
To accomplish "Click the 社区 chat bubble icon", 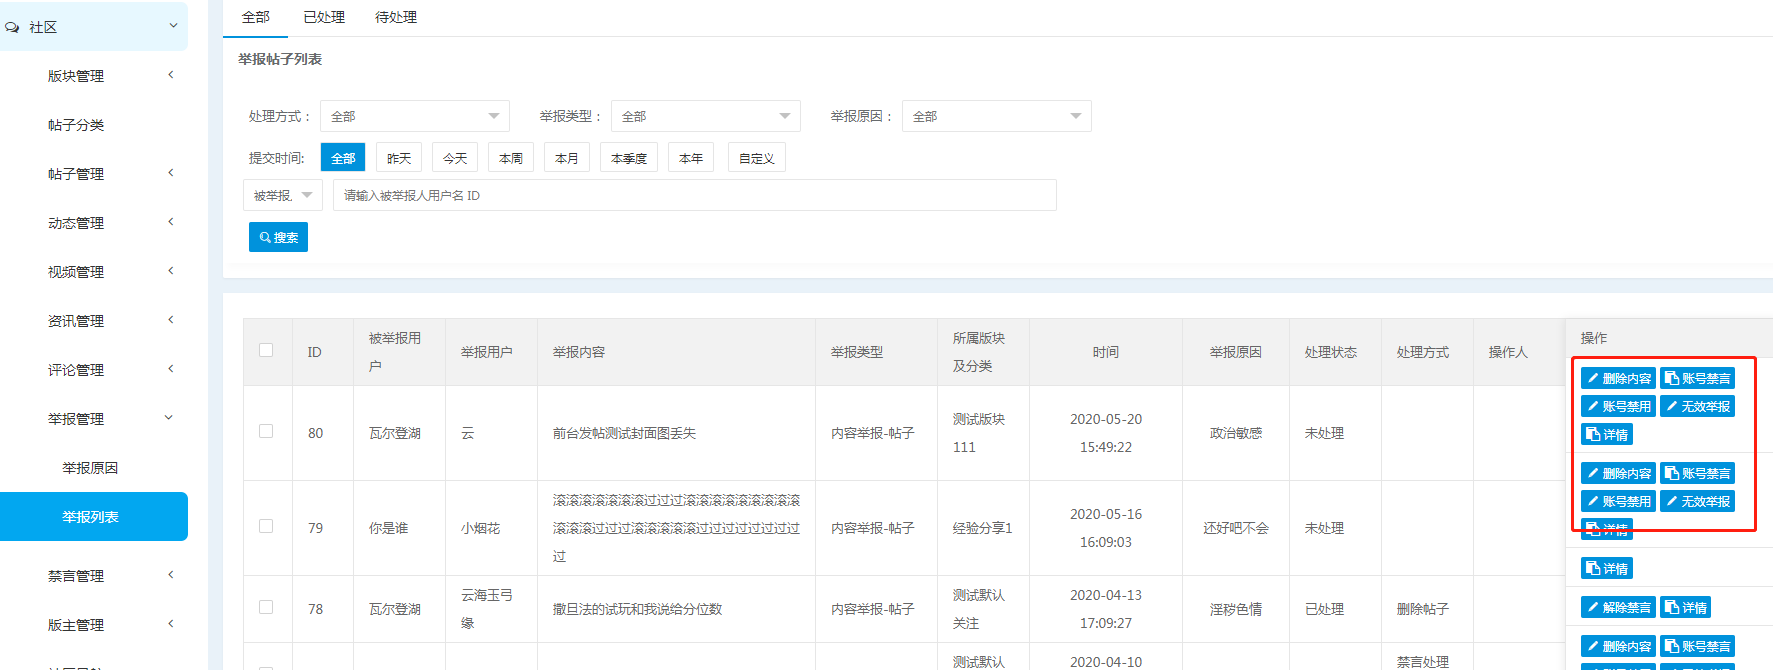I will (x=12, y=27).
